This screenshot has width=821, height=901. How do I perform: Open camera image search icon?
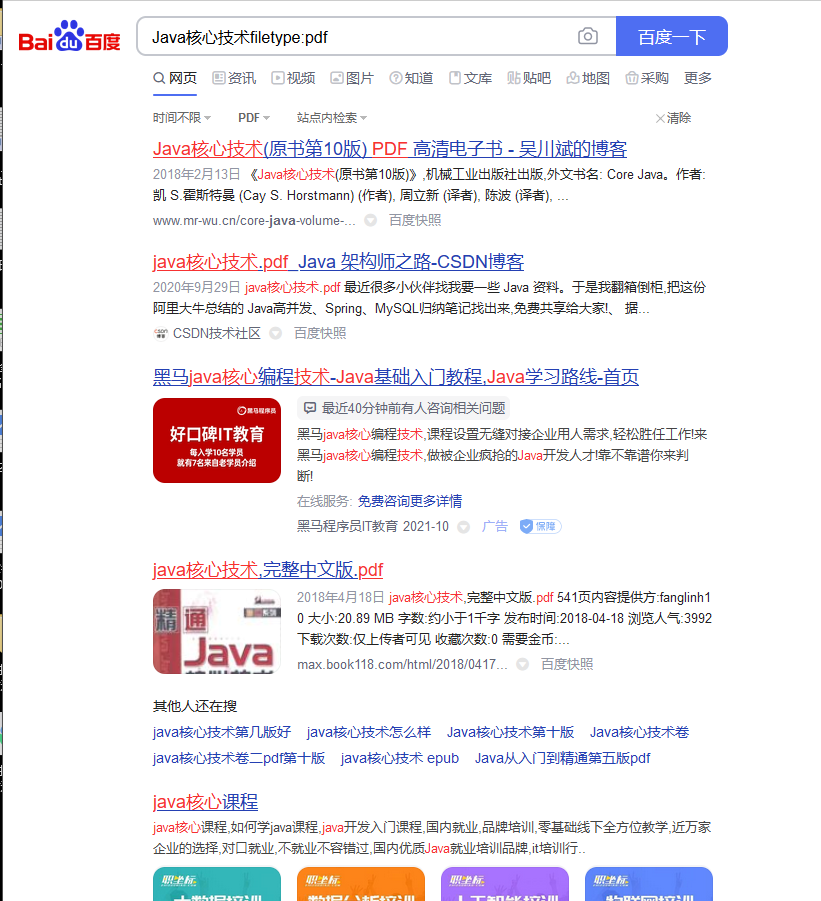[x=587, y=36]
